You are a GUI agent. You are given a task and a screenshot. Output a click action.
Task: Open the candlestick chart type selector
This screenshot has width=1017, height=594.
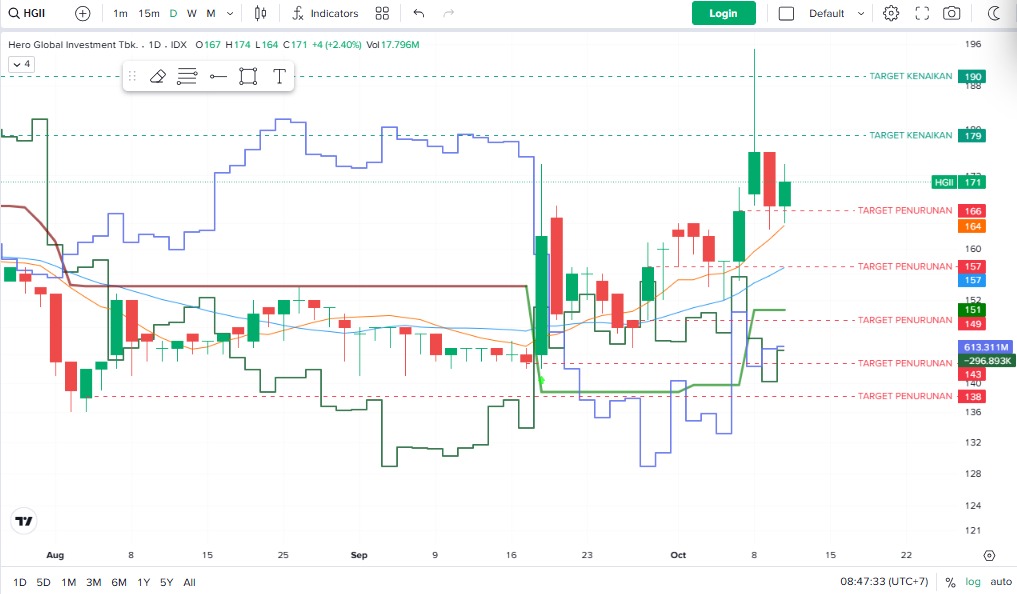pyautogui.click(x=261, y=14)
